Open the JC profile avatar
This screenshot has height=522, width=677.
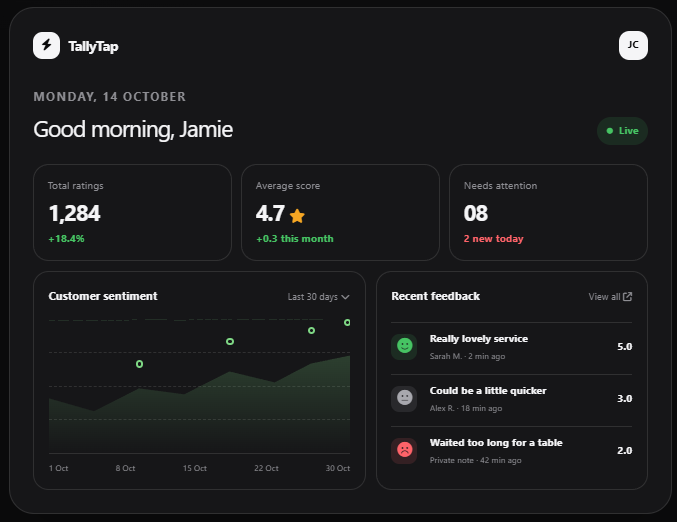pos(633,45)
